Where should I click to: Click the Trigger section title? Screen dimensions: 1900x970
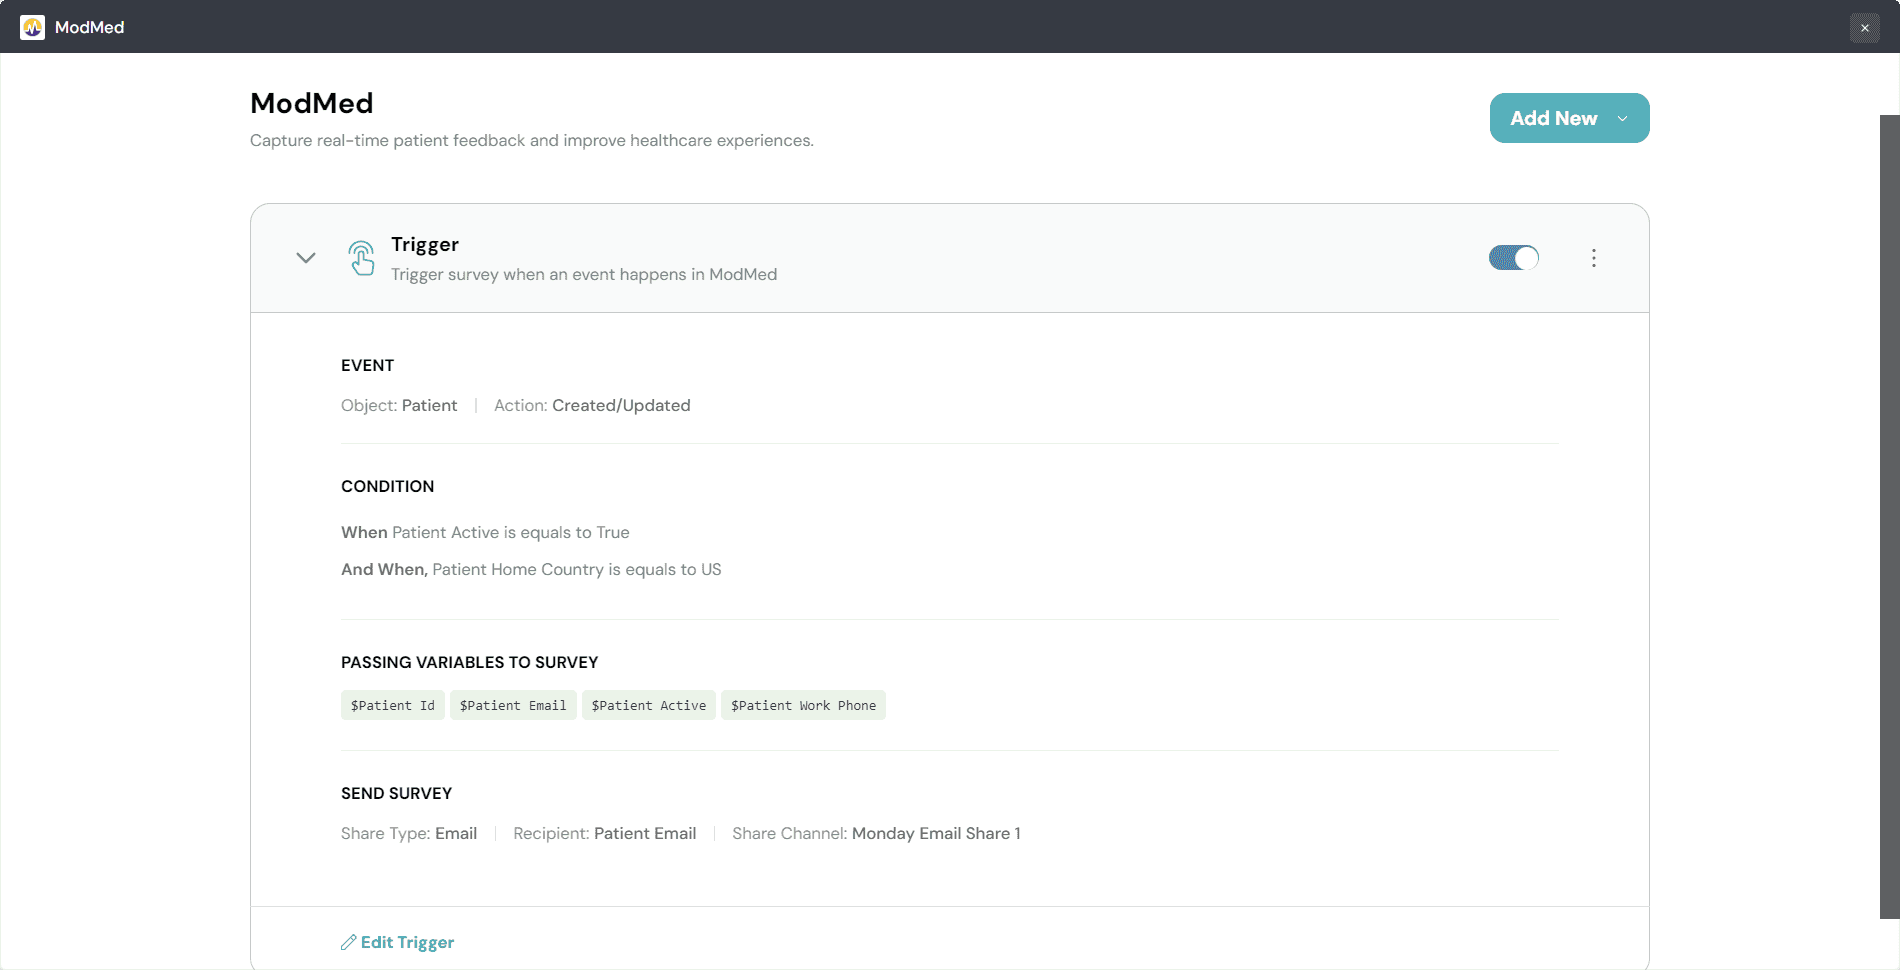pos(425,244)
